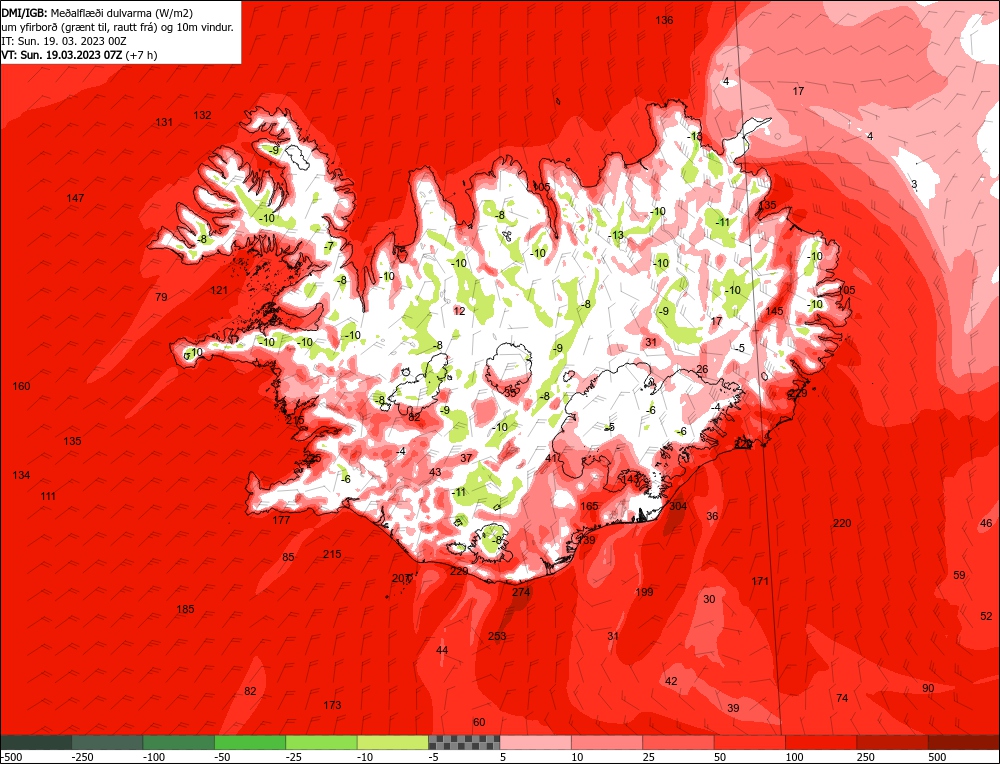The image size is (1000, 764).
Task: Click the dark red swatch between 250 and 500
Action: (x=893, y=742)
